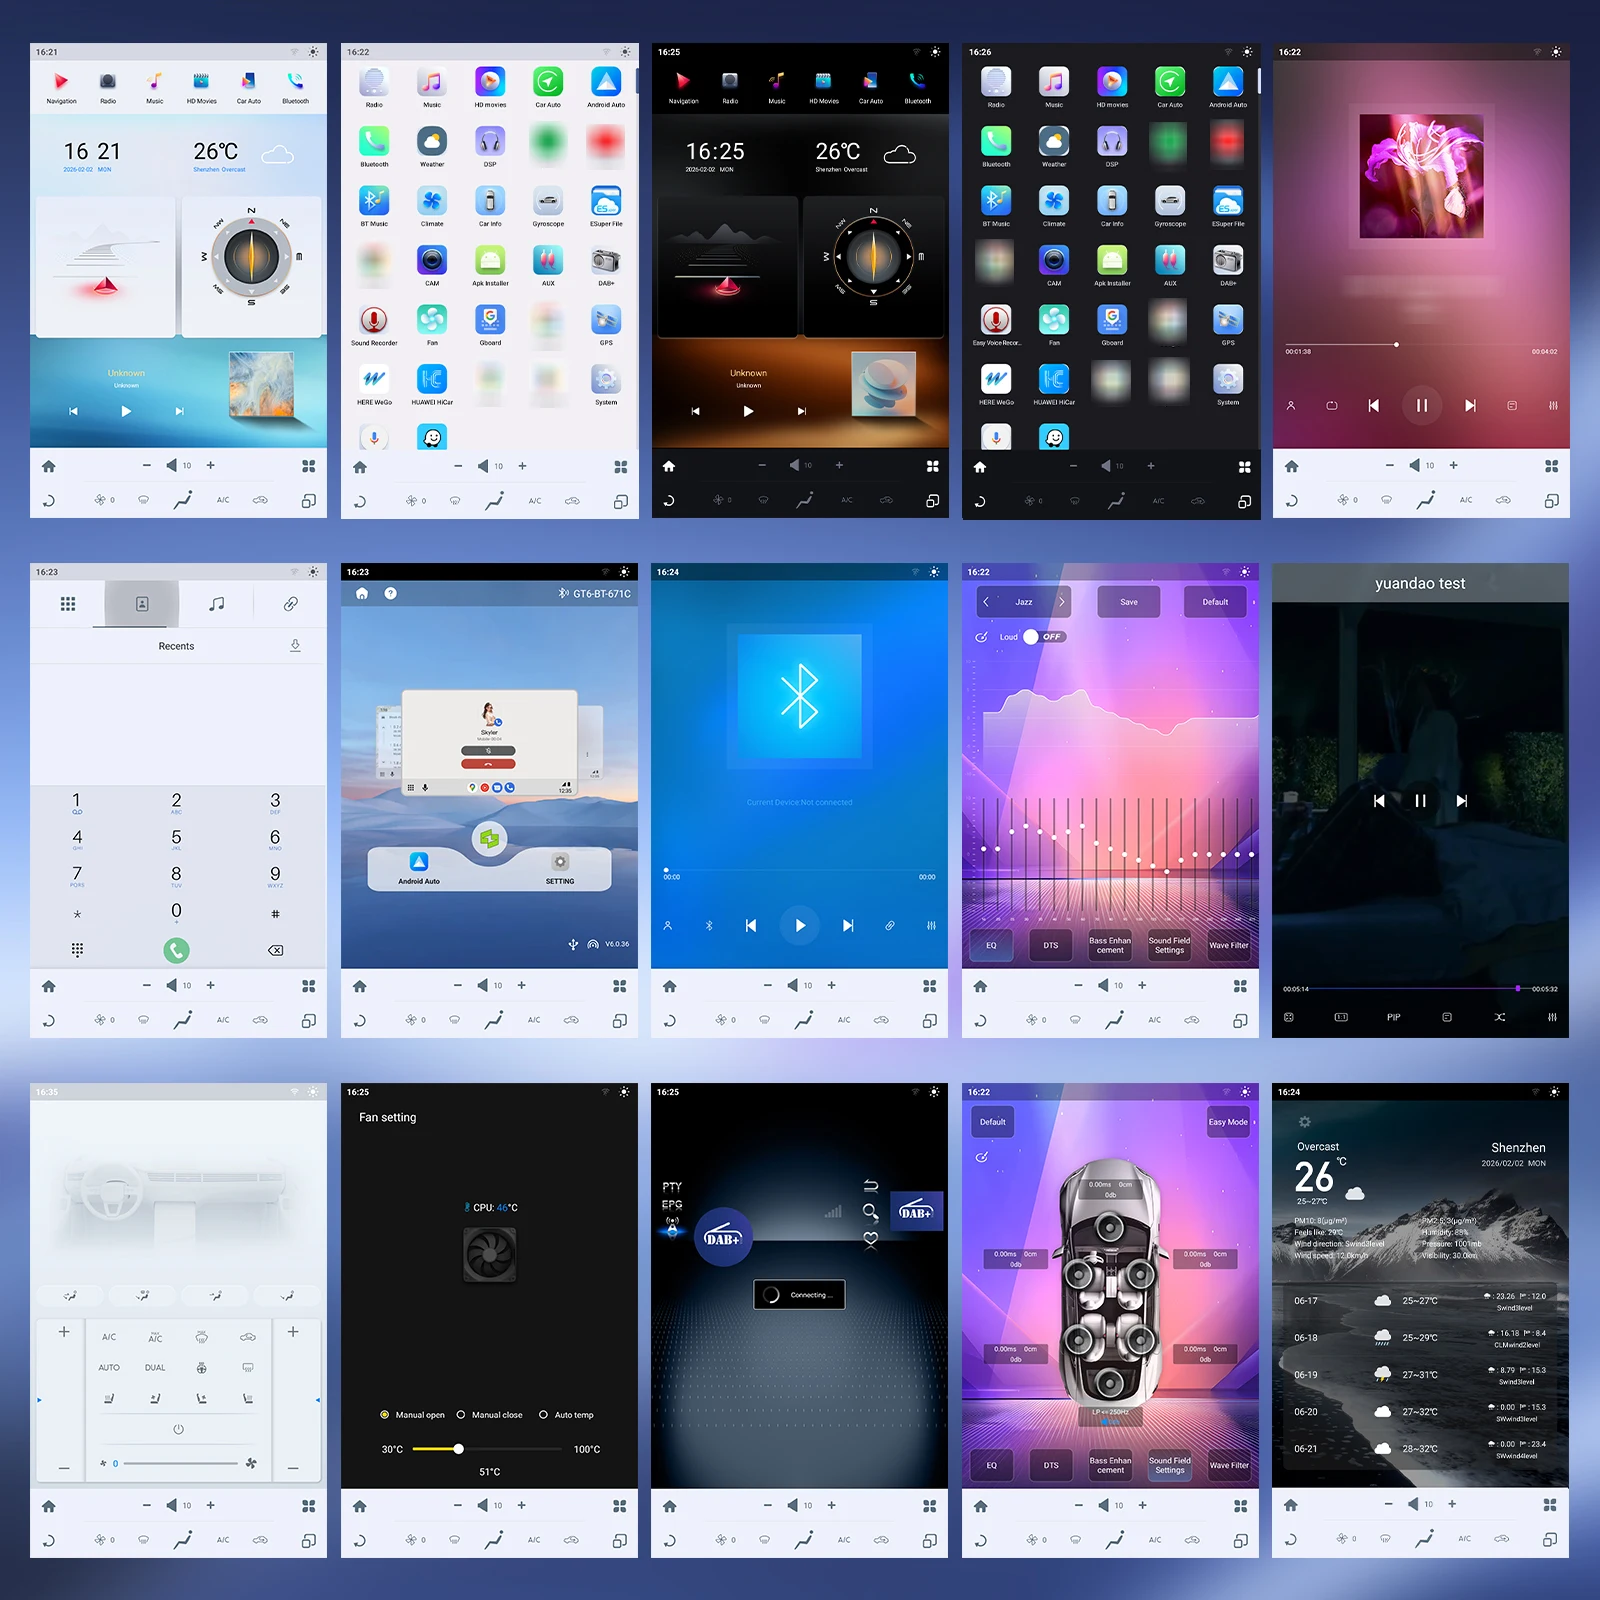Open Apk Installer in the dark app grid
The width and height of the screenshot is (1600, 1600).
(1112, 265)
